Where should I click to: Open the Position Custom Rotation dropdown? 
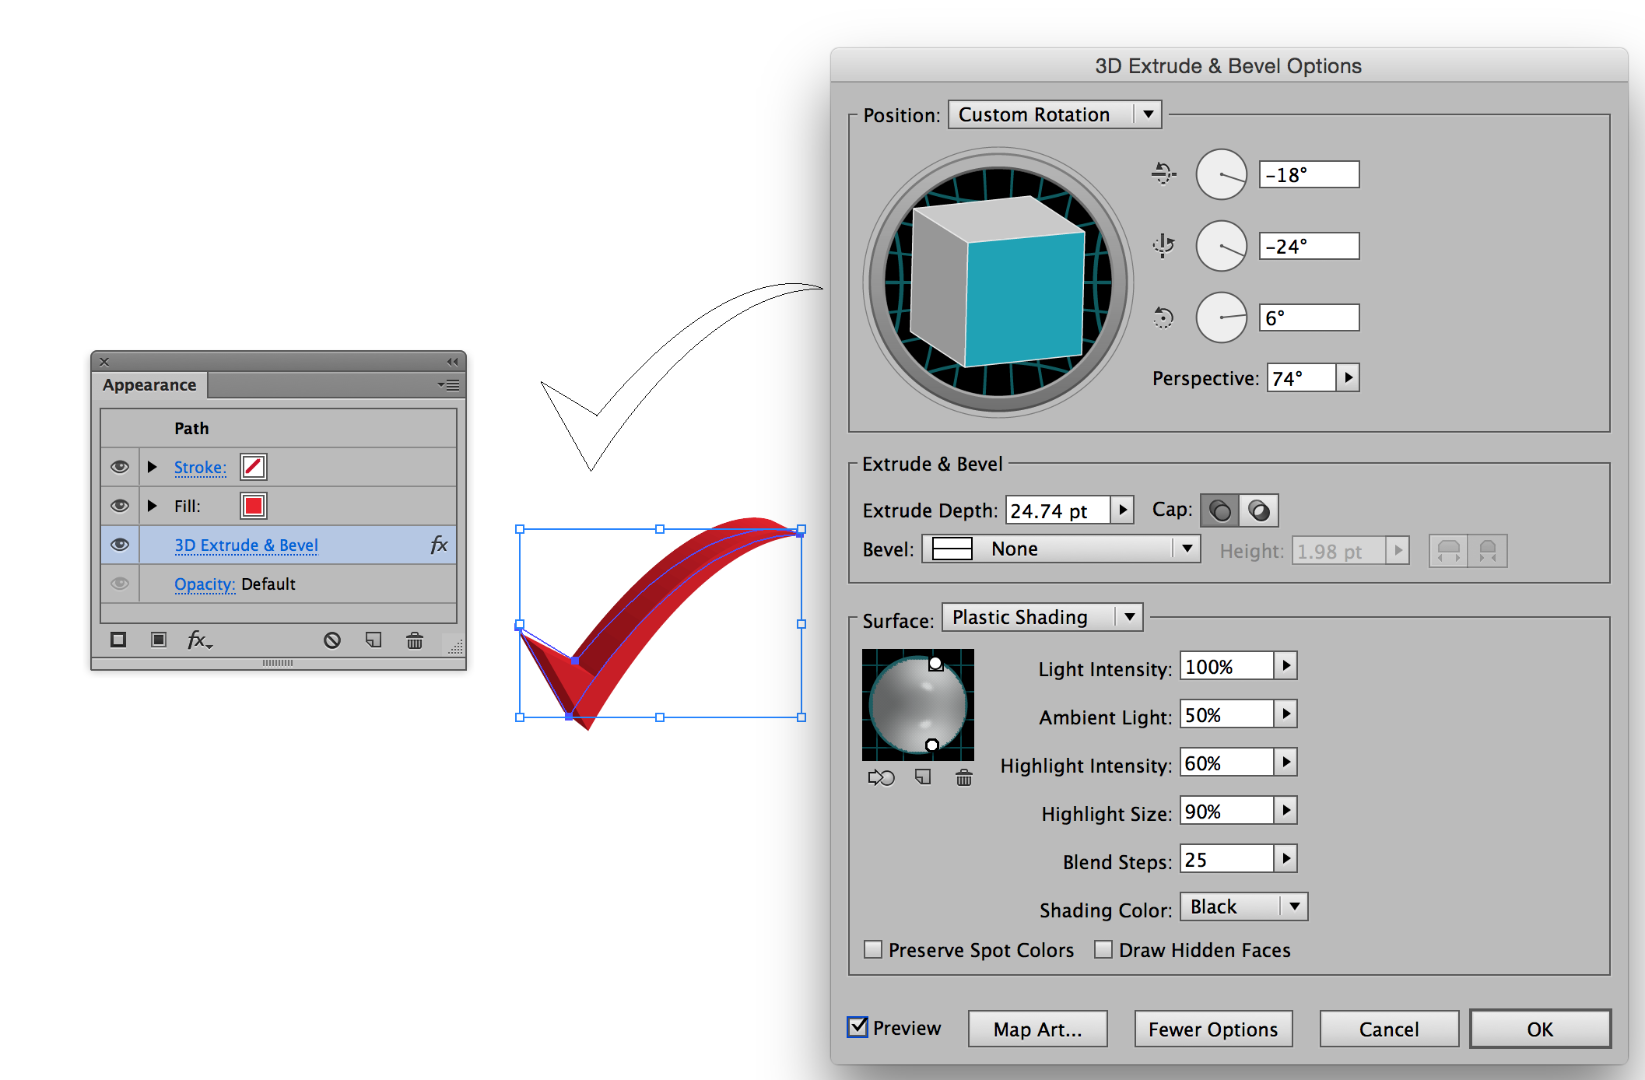(1054, 113)
